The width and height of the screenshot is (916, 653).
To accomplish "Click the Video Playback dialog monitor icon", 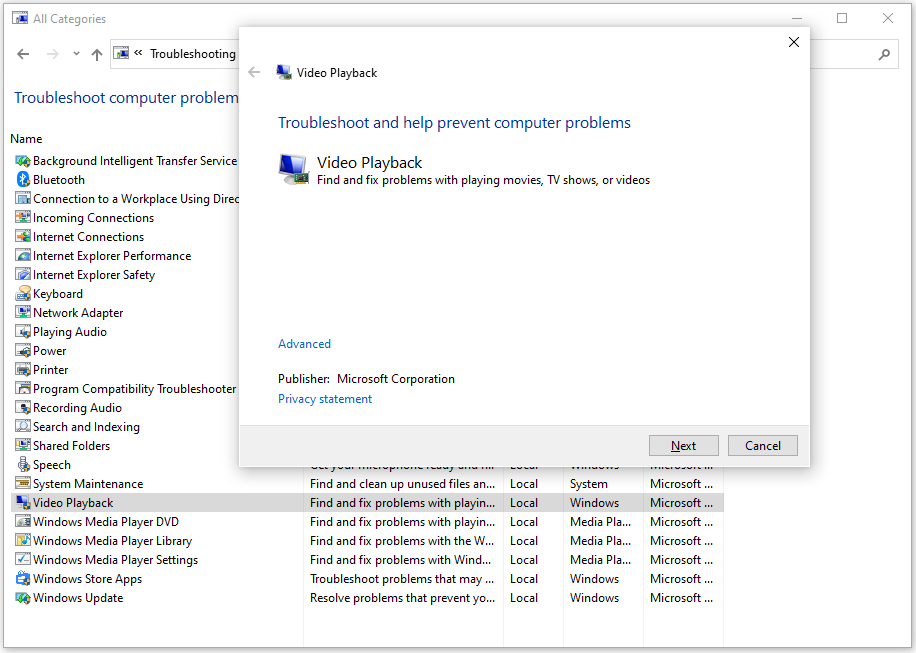I will pos(293,169).
